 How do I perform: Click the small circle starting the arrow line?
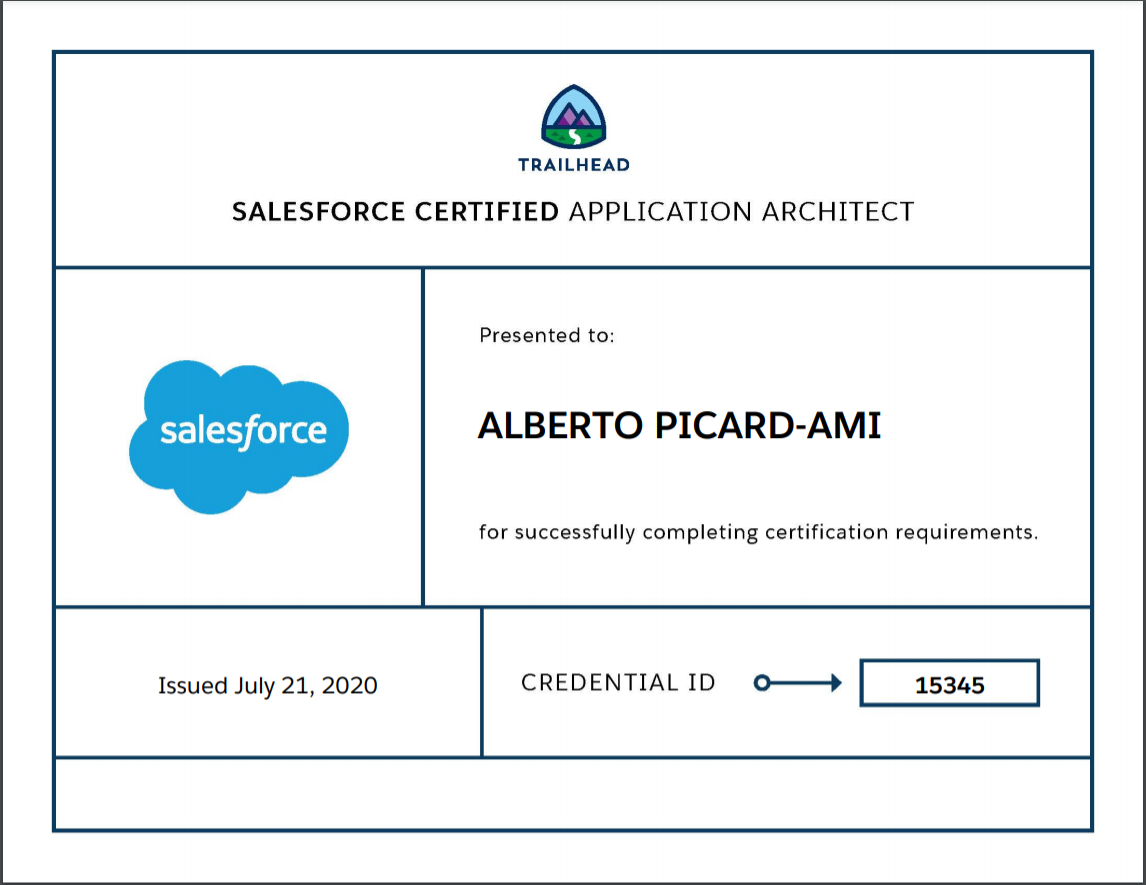click(761, 683)
